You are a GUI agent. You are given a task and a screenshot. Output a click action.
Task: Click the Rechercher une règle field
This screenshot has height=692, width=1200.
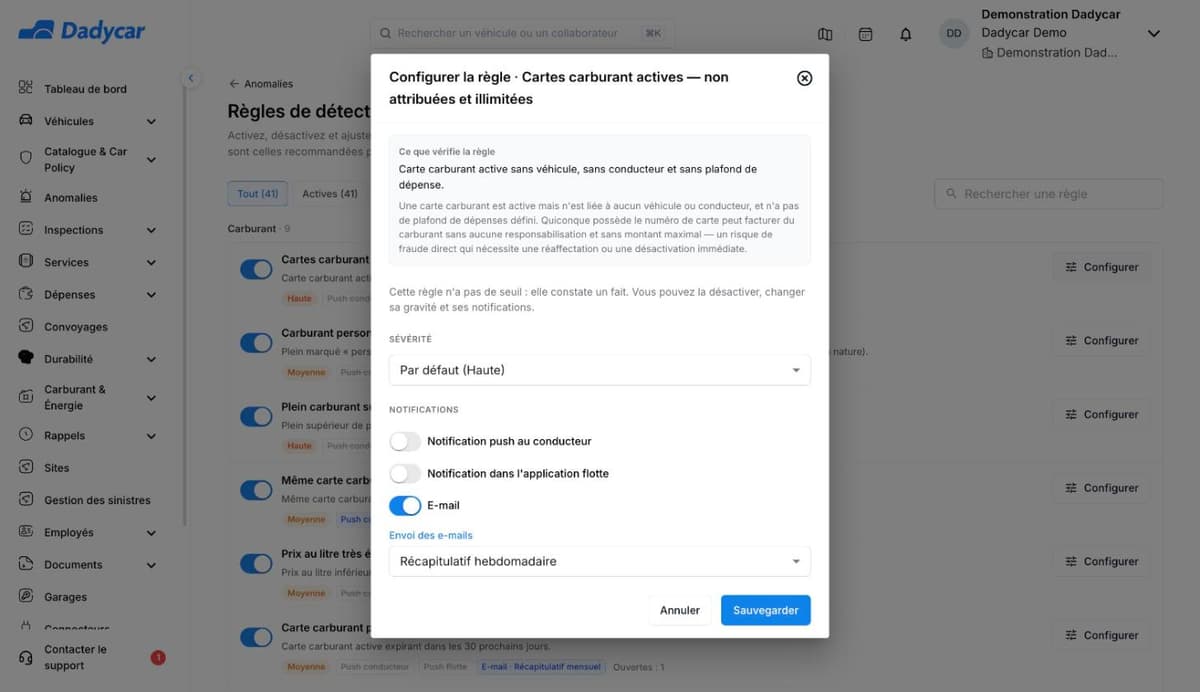click(1049, 194)
